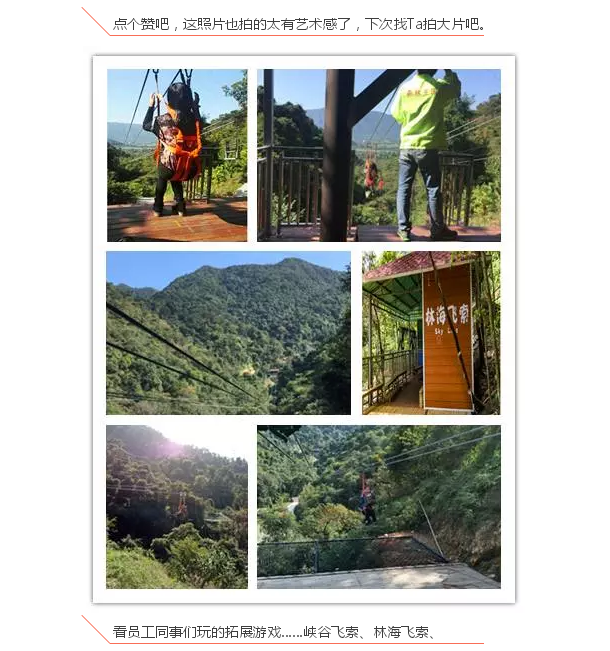This screenshot has width=610, height=651.
Task: Click the red tiled roof of station
Action: point(407,264)
